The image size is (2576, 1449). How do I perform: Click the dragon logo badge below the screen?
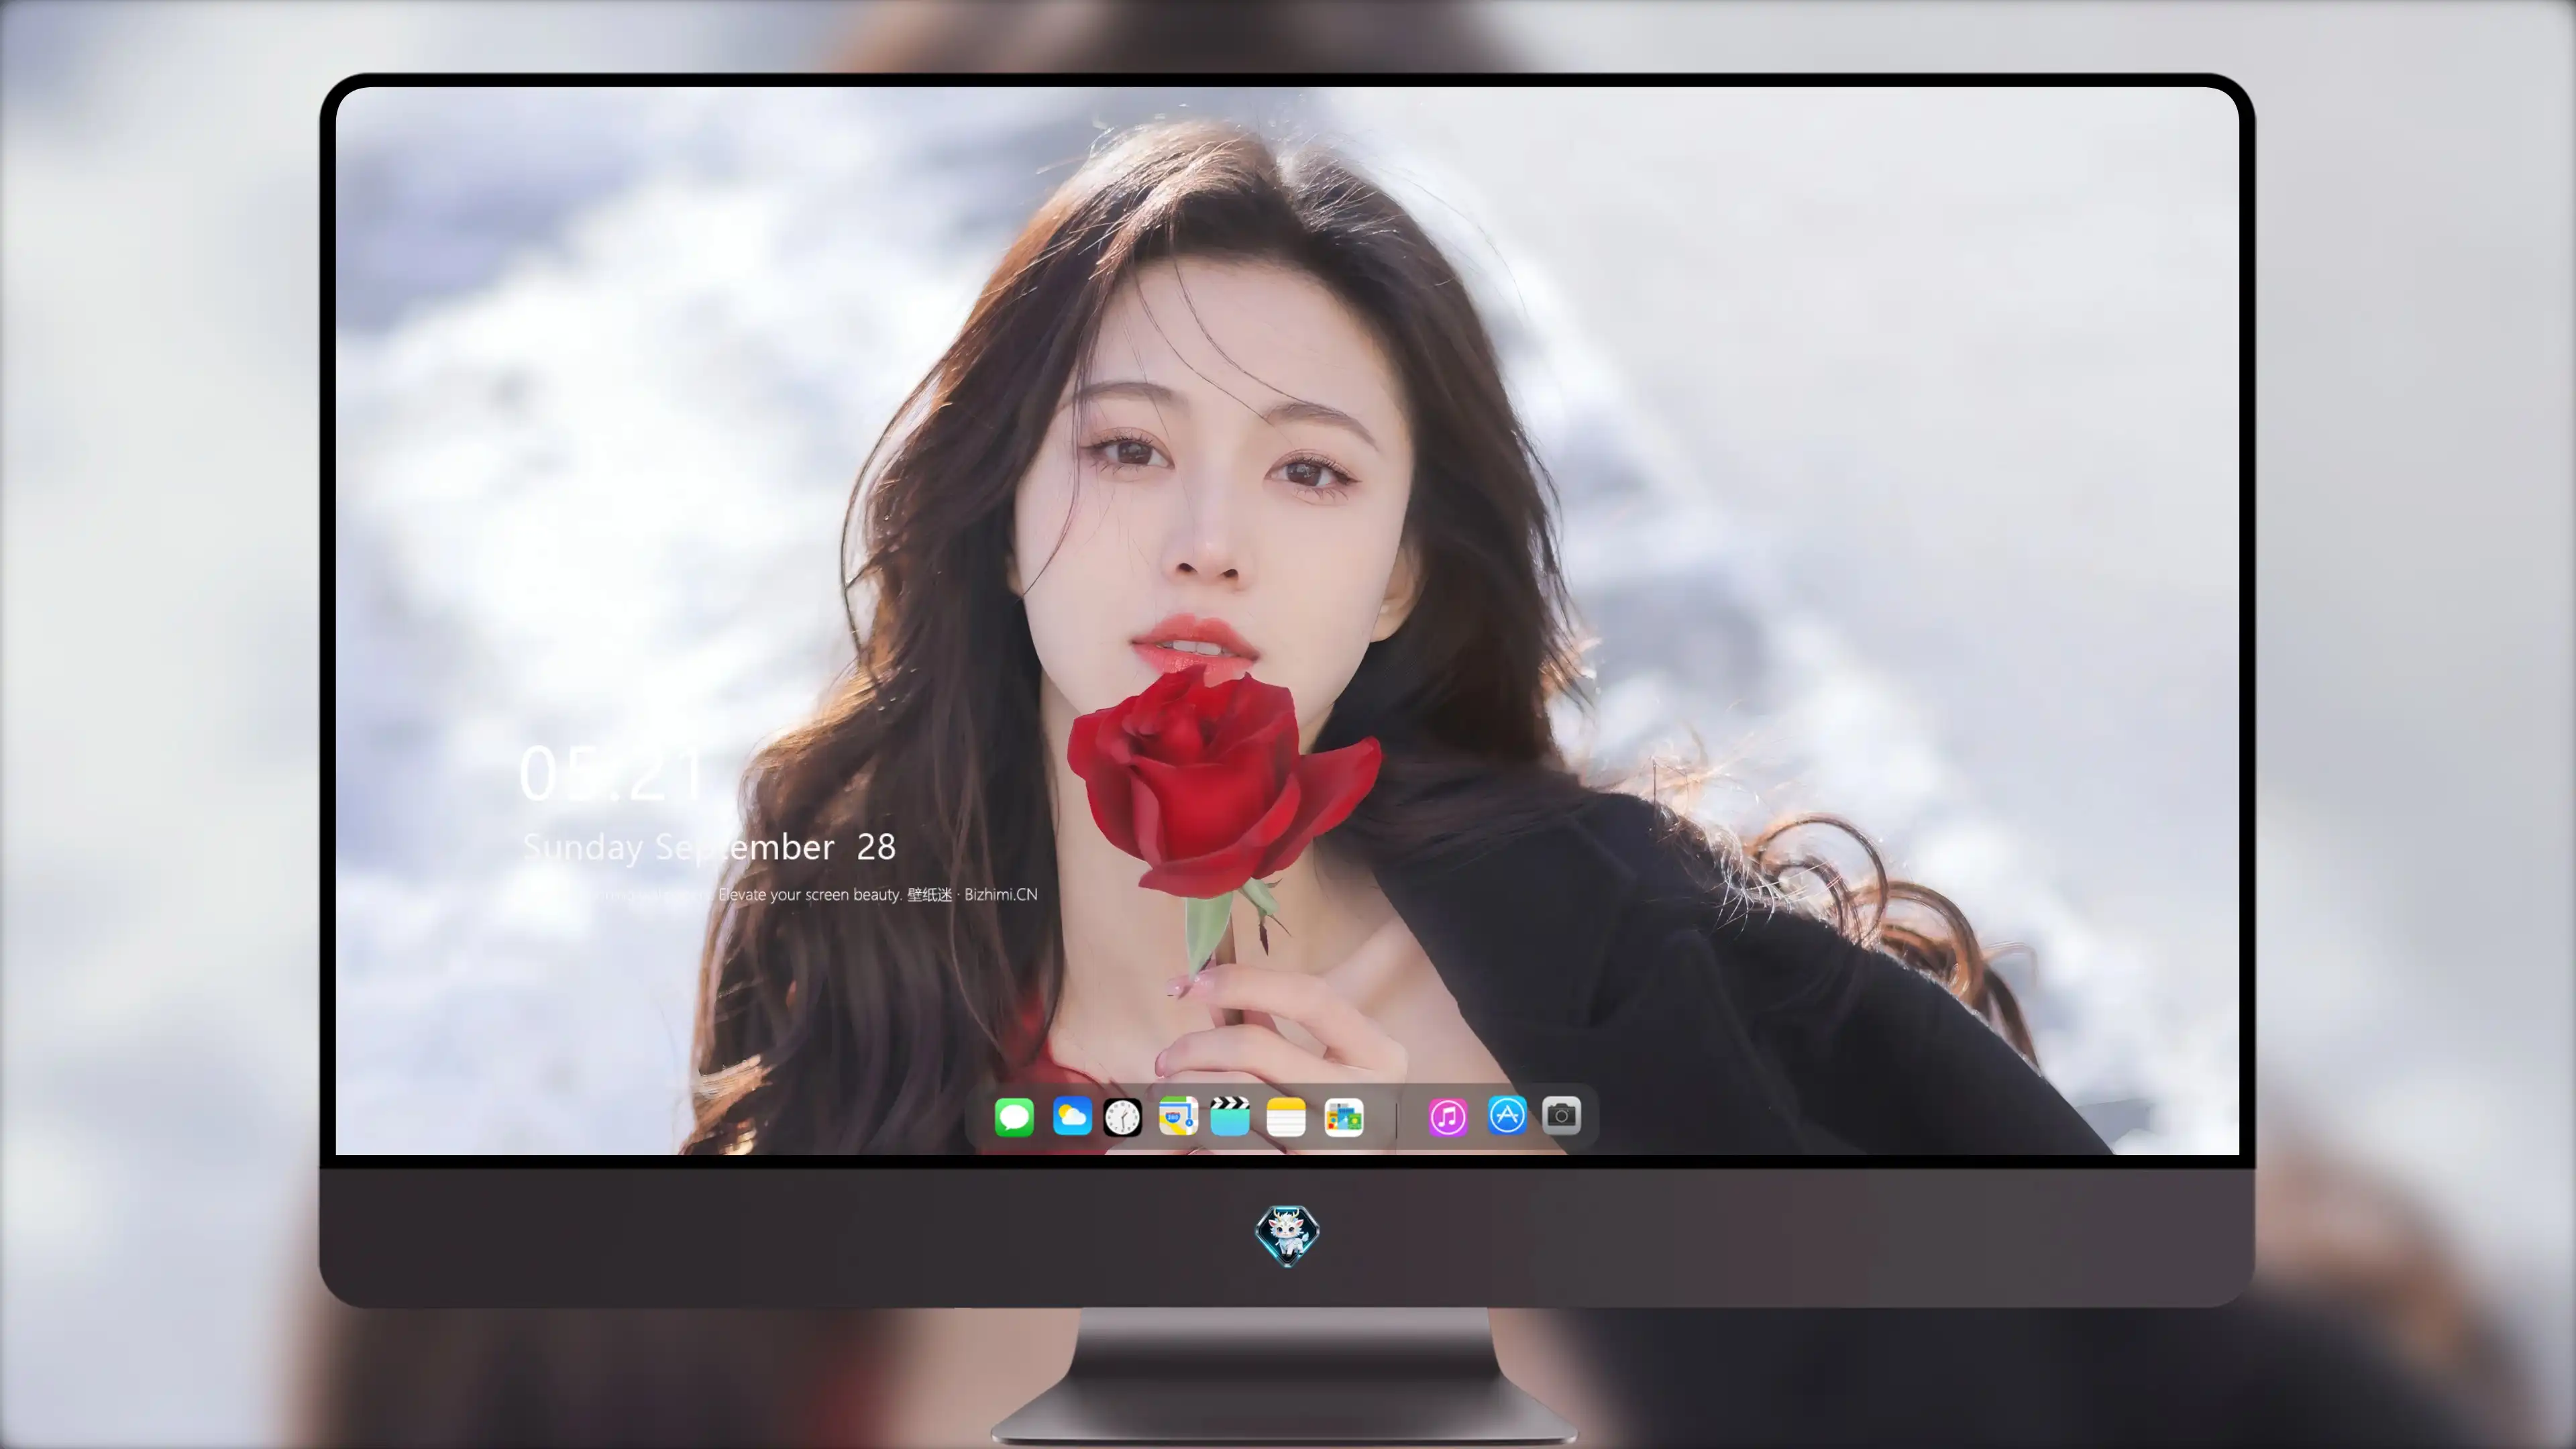1287,1236
